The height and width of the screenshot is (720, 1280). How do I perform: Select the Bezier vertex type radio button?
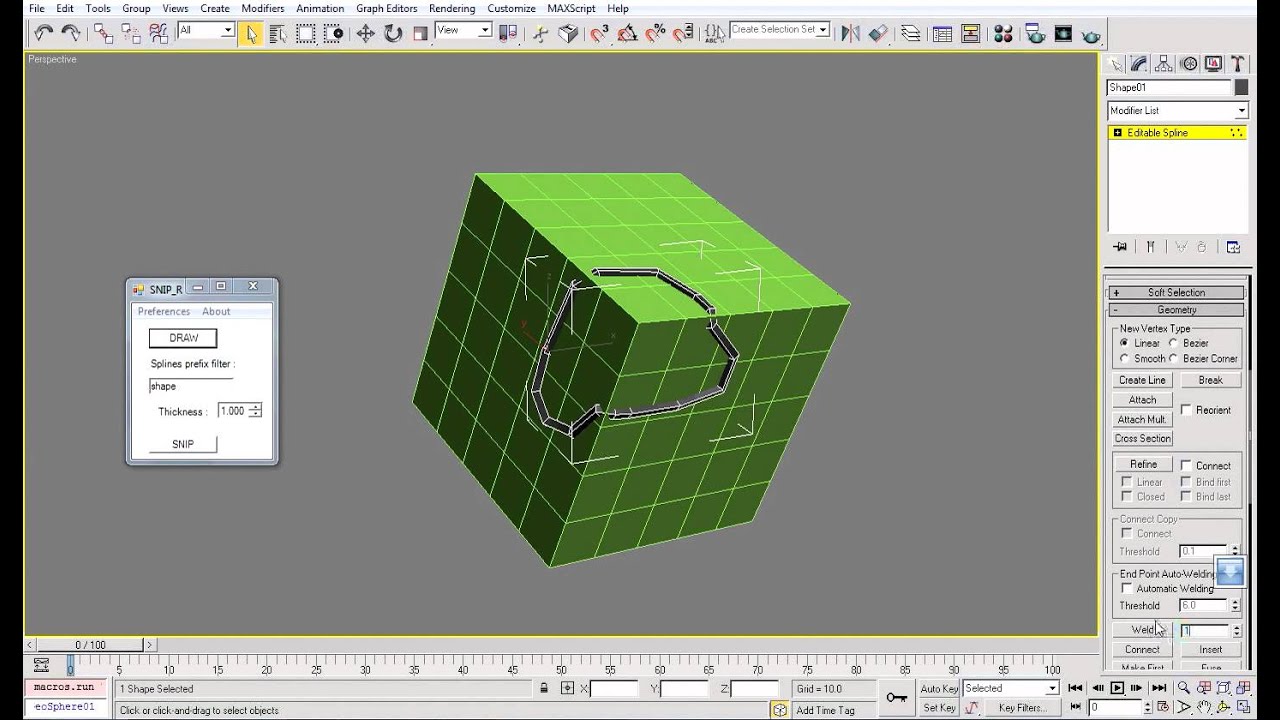tap(1173, 343)
